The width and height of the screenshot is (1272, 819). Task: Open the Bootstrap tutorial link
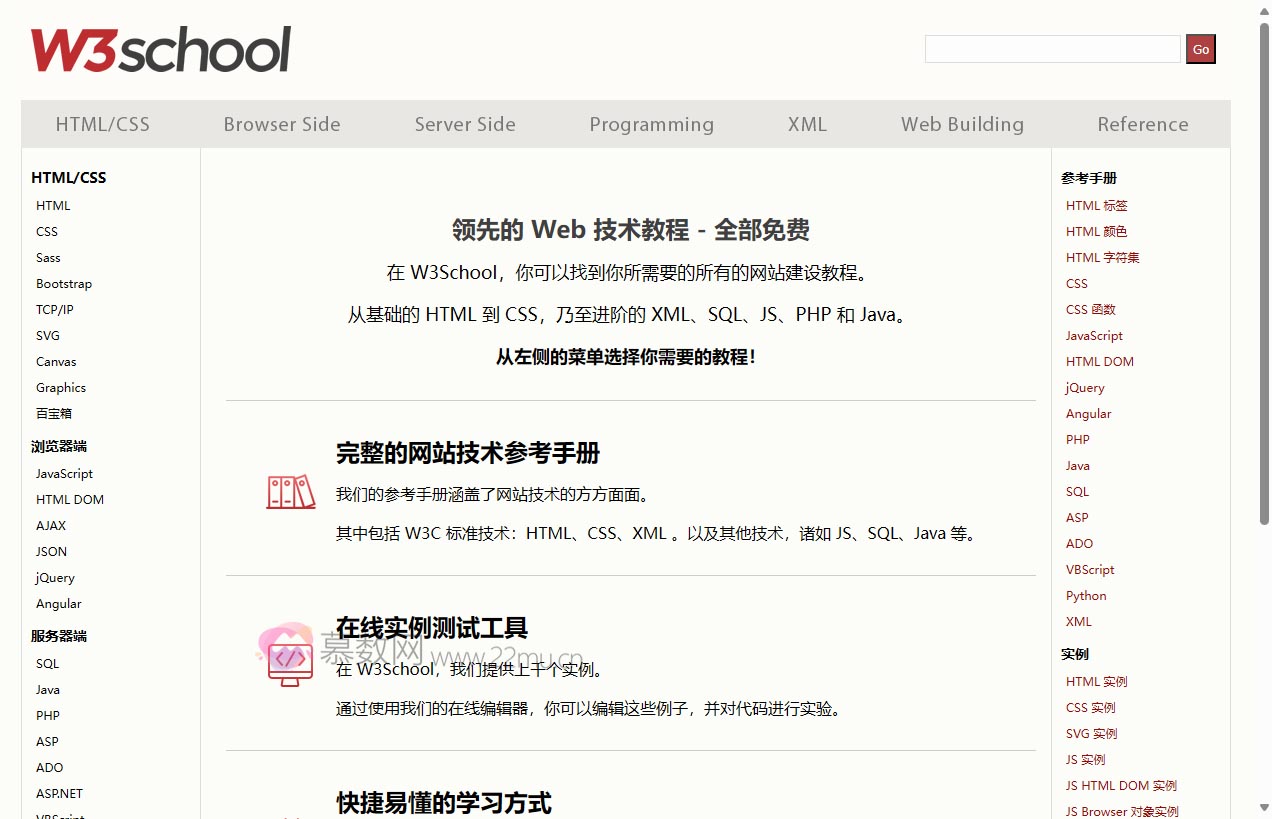[x=63, y=283]
